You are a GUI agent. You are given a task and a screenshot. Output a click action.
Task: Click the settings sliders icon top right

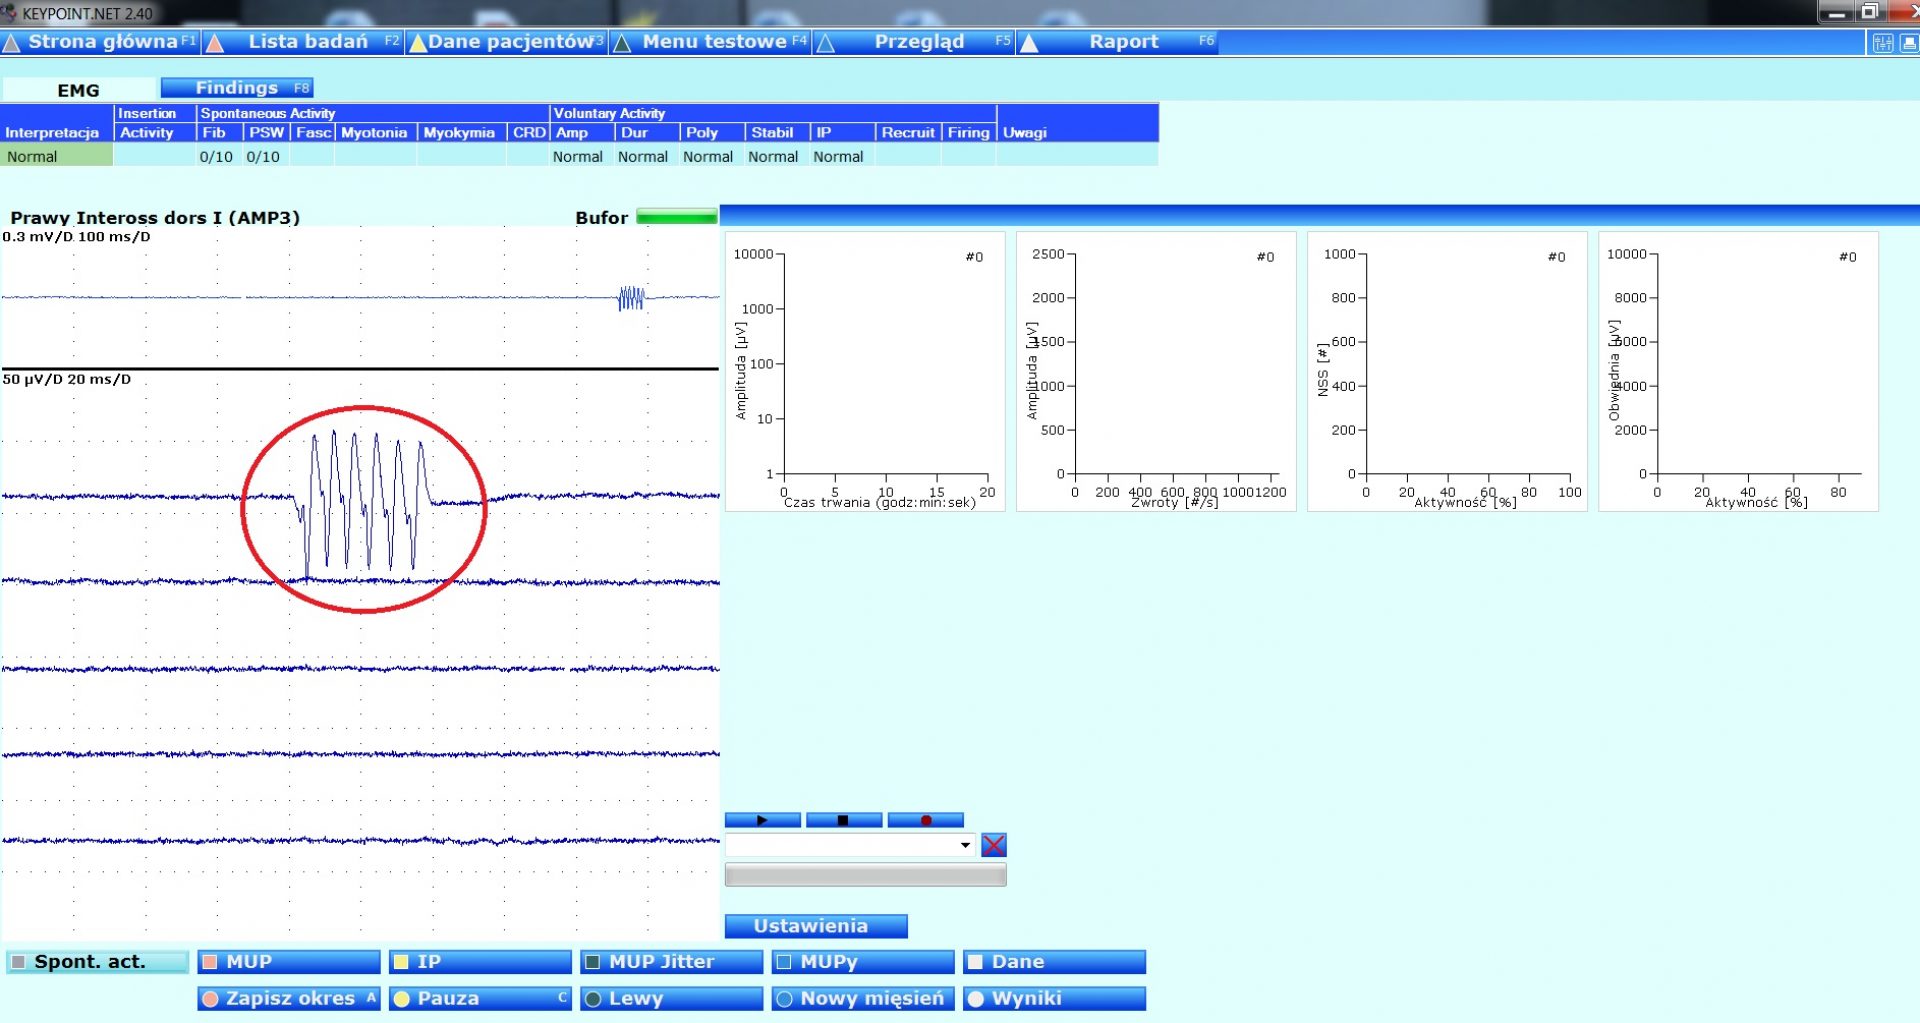(x=1883, y=43)
